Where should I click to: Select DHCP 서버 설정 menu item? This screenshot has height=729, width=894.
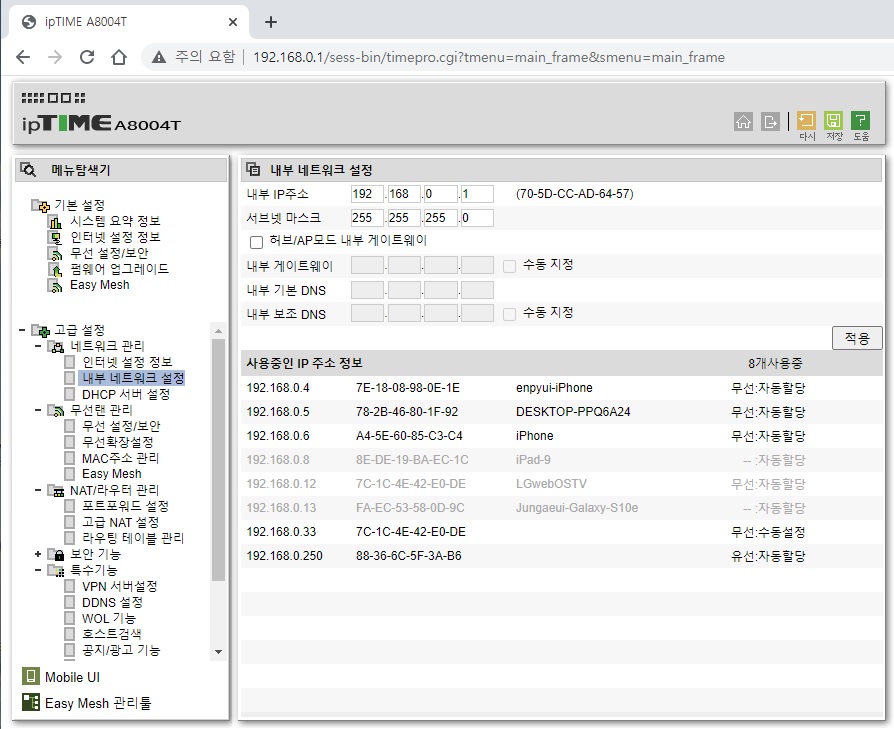click(126, 394)
